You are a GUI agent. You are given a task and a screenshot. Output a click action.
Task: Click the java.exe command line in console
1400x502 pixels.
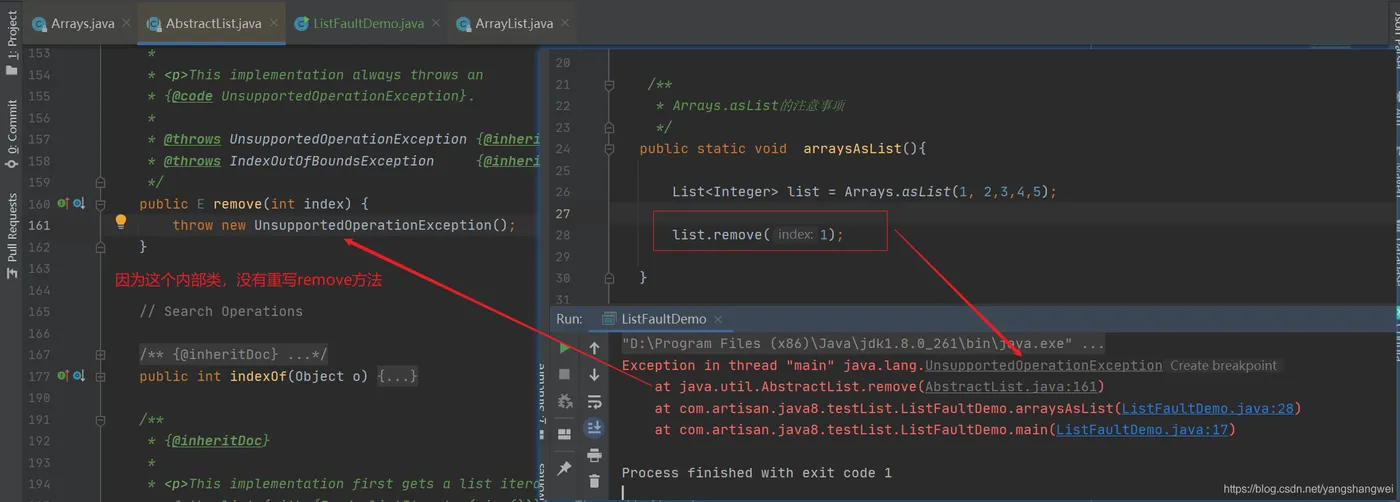click(x=862, y=343)
